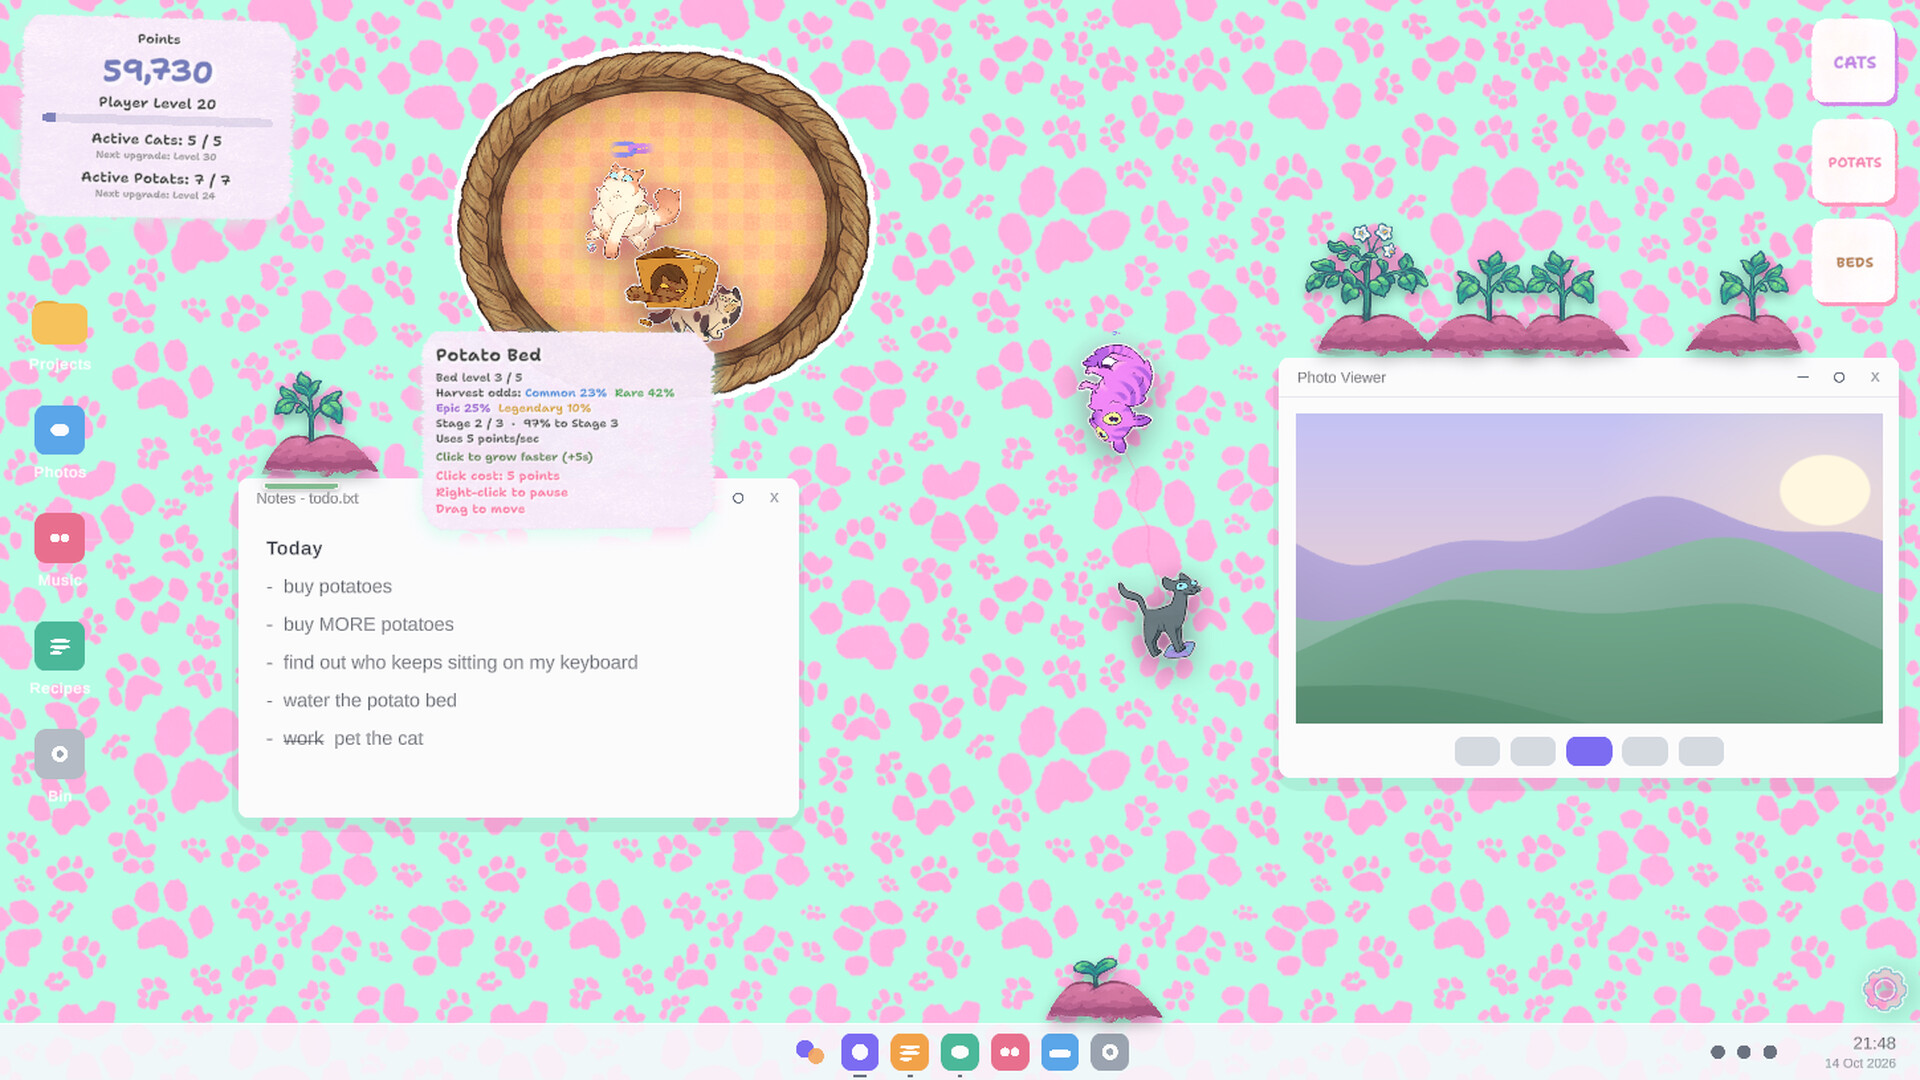The image size is (1920, 1080).
Task: Click the 'pet the cat' note line
Action: click(x=378, y=738)
